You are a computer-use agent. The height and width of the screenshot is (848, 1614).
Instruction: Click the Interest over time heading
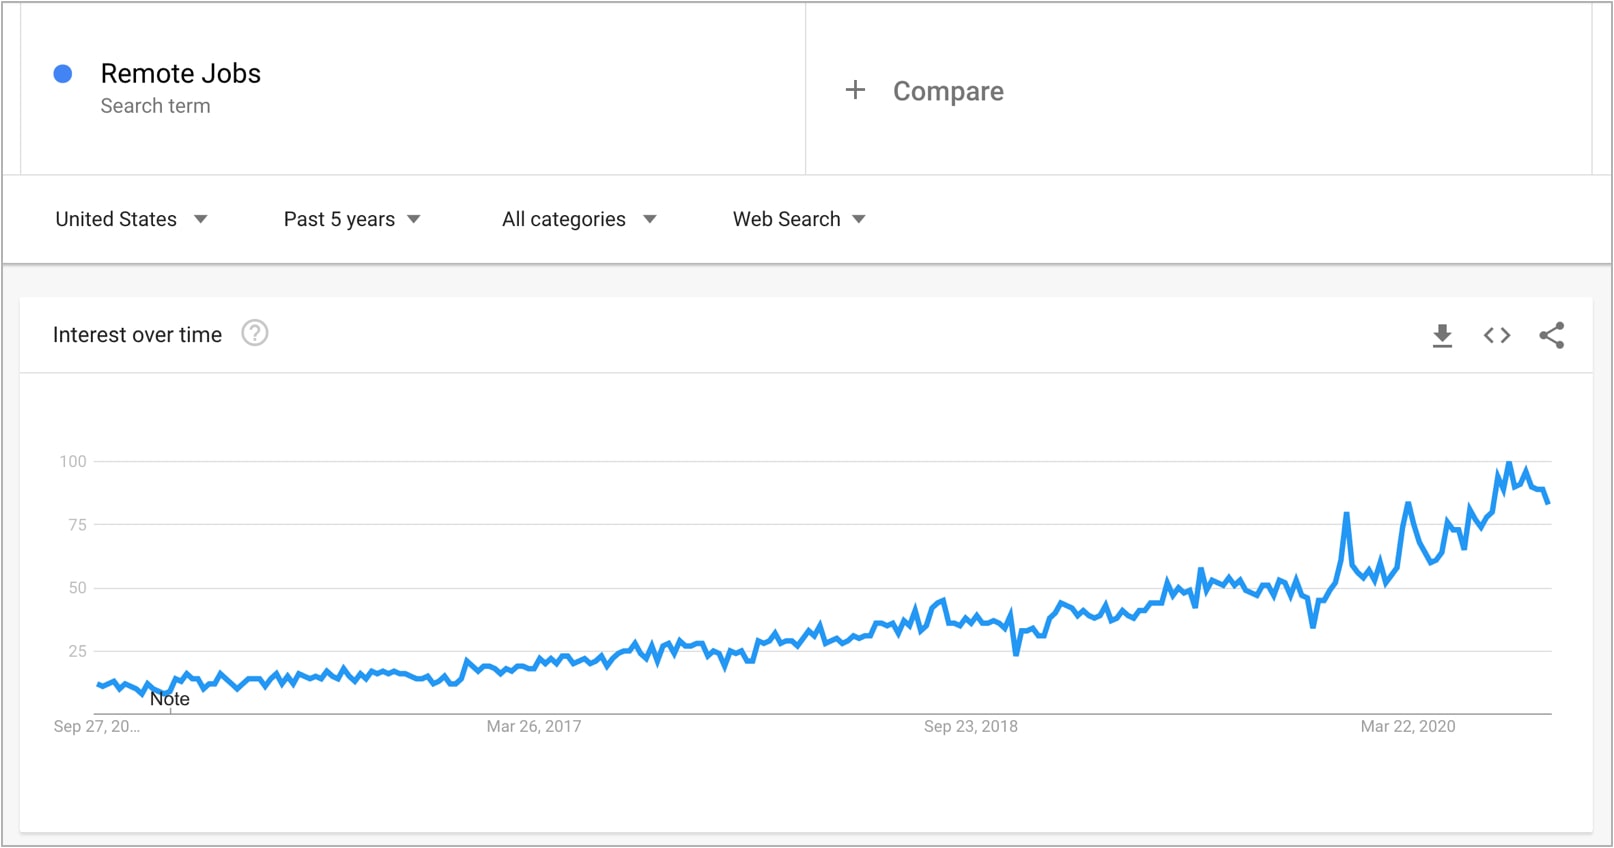coord(137,335)
